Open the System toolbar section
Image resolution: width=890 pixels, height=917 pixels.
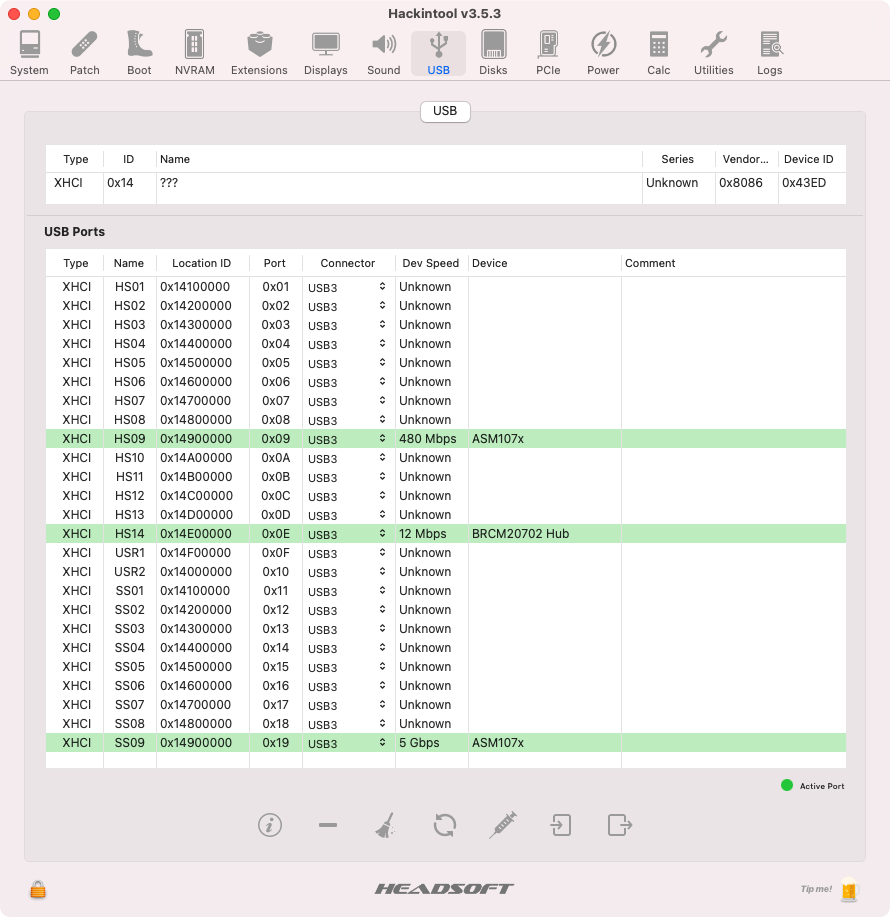29,53
